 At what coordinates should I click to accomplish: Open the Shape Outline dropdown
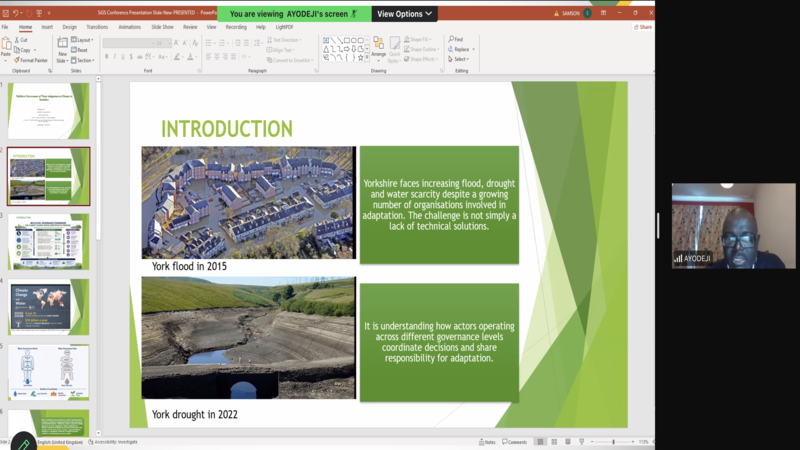click(421, 49)
